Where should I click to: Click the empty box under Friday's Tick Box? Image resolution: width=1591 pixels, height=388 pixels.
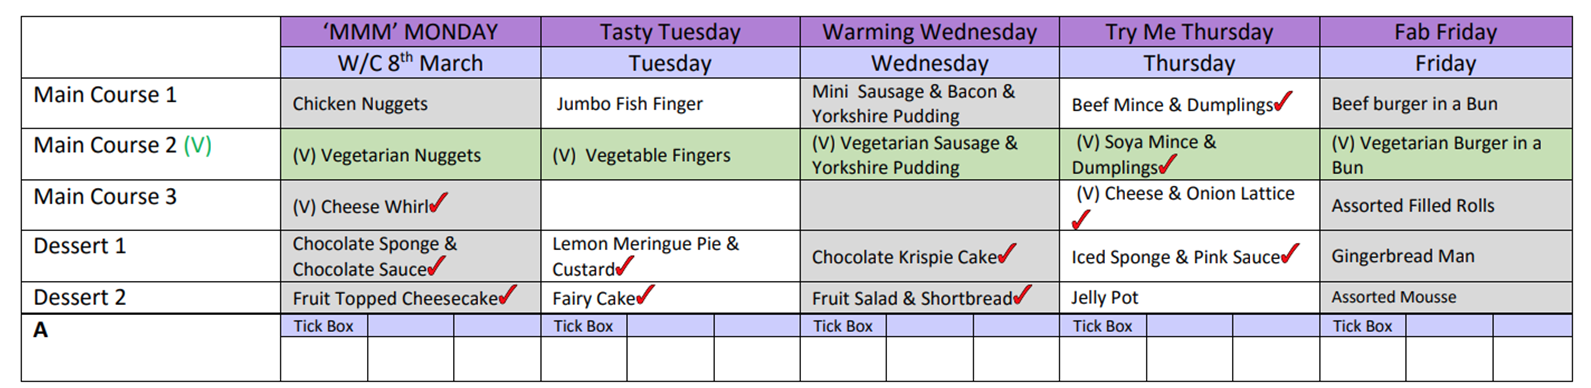pyautogui.click(x=1363, y=359)
